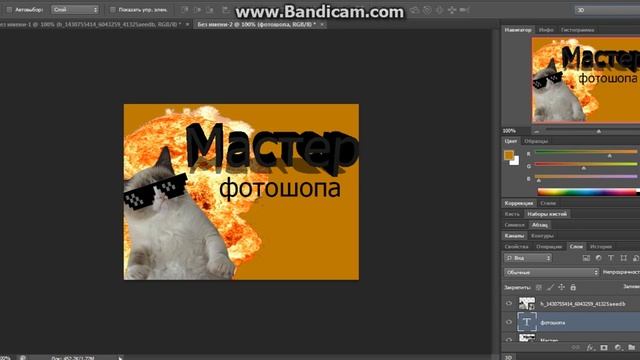
Task: Hide the h_1430755414 layer eye
Action: tap(509, 304)
